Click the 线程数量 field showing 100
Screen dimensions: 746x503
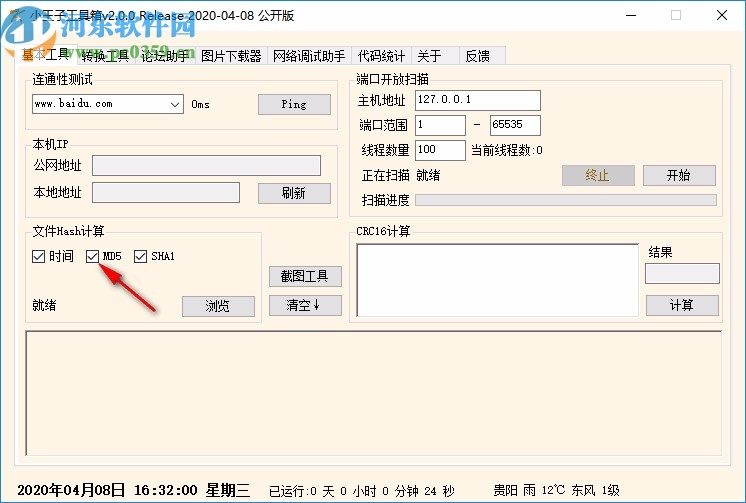click(440, 150)
